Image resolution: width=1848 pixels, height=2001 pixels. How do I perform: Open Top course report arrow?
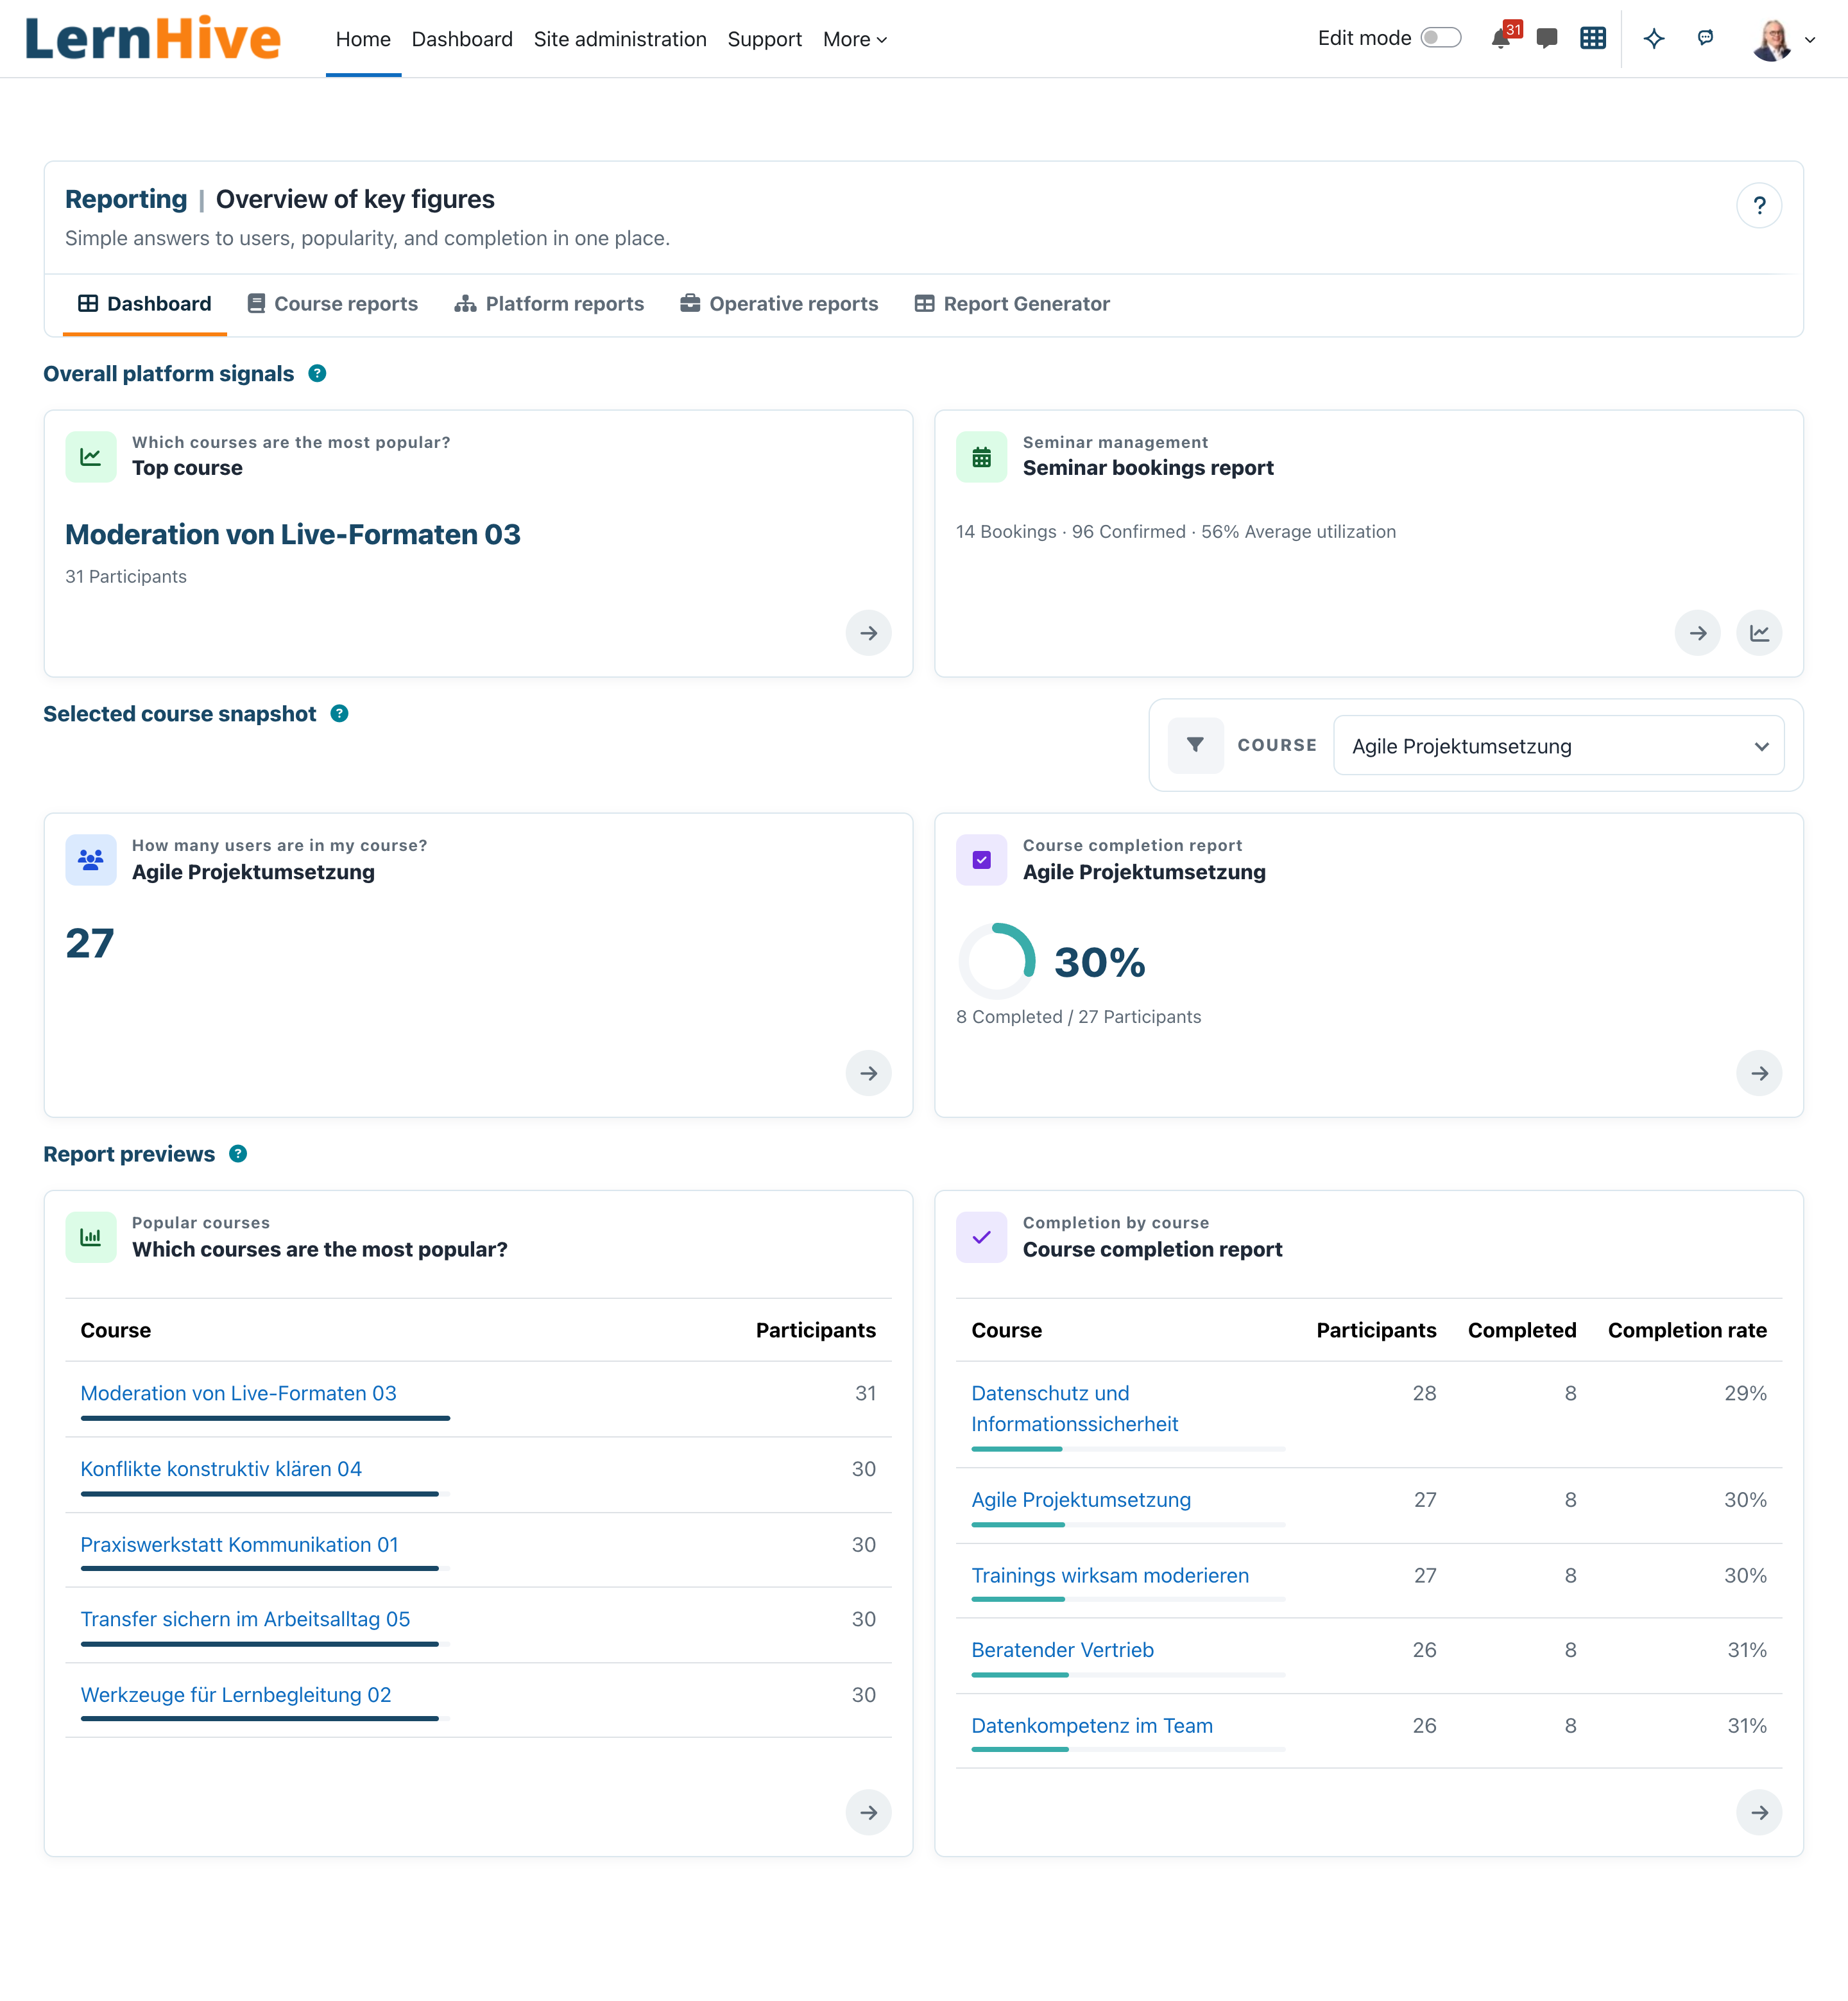tap(868, 633)
